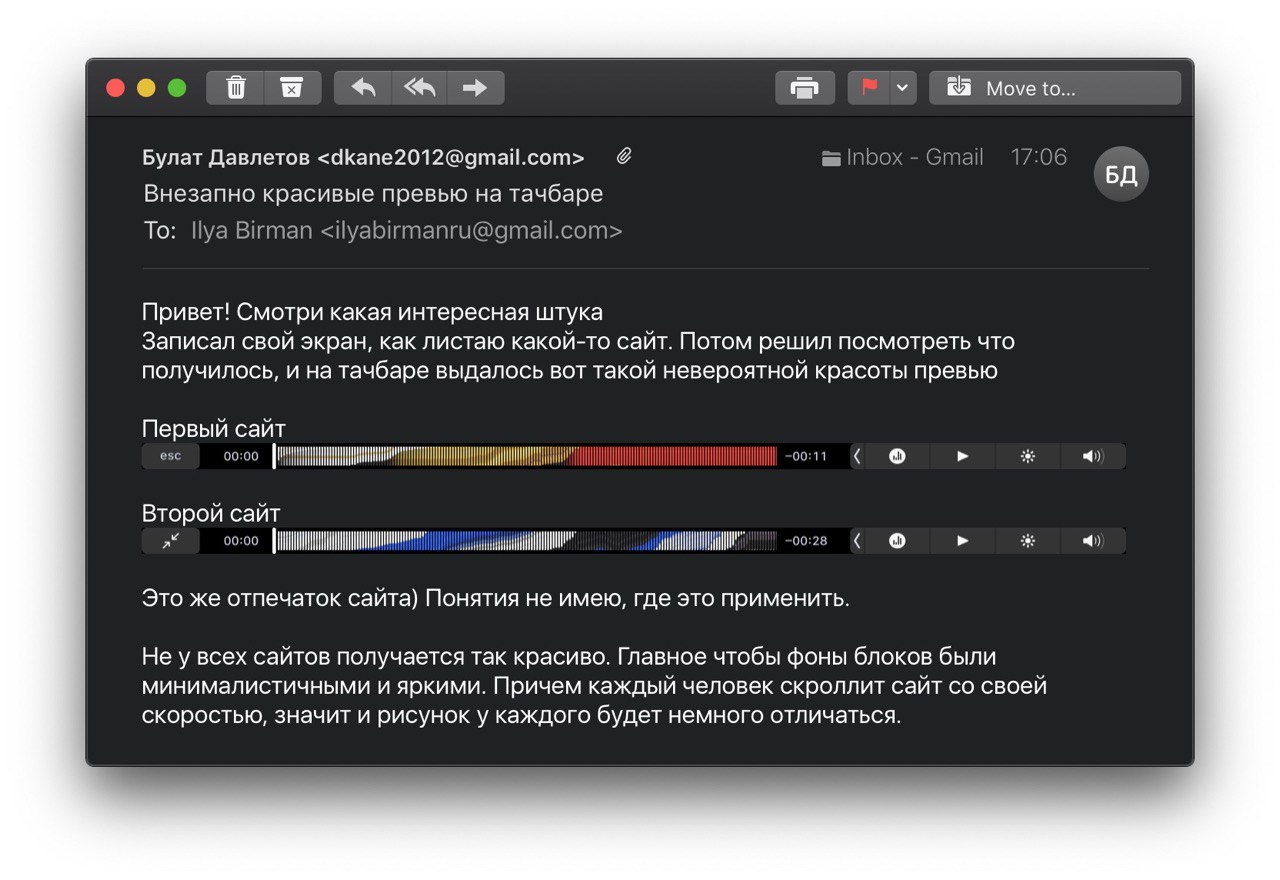Select the Inbox - Gmail mailbox label

coord(903,157)
